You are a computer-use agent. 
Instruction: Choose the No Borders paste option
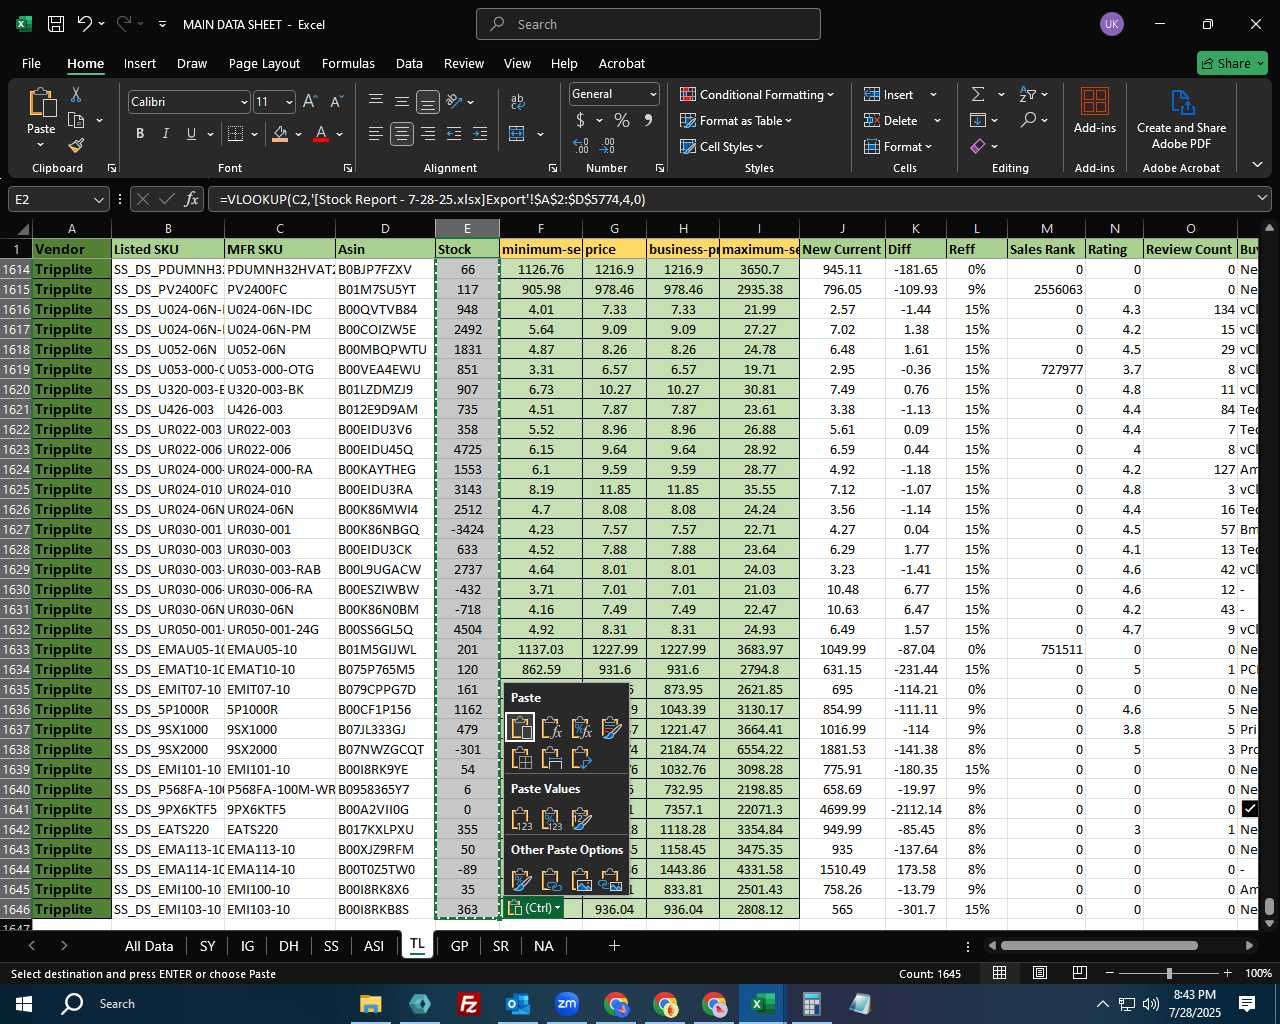[521, 759]
